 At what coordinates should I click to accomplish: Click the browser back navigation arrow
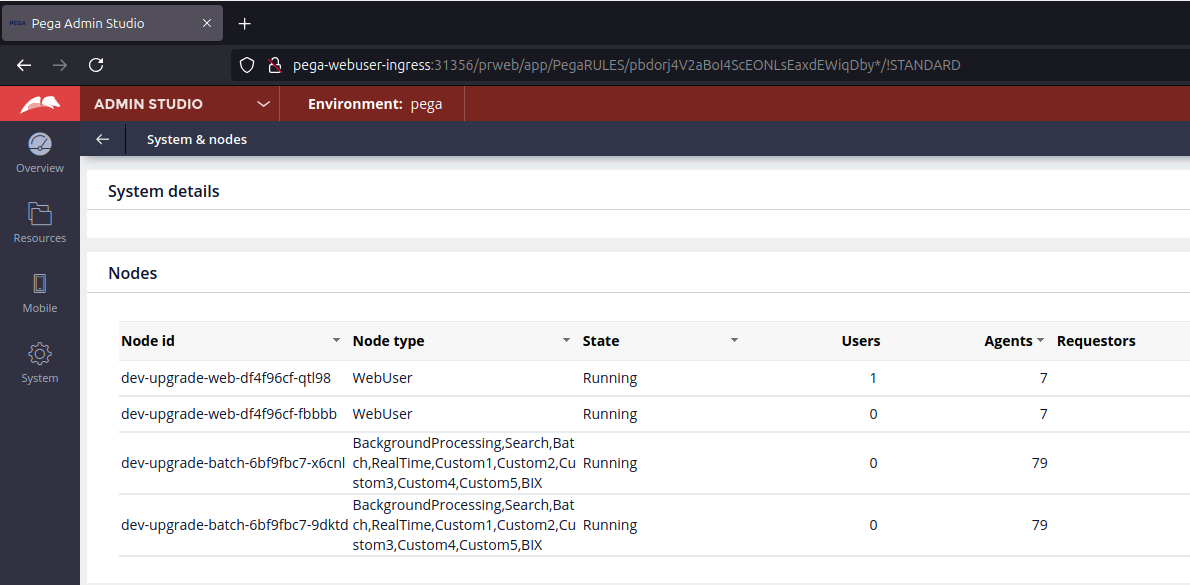pos(24,65)
